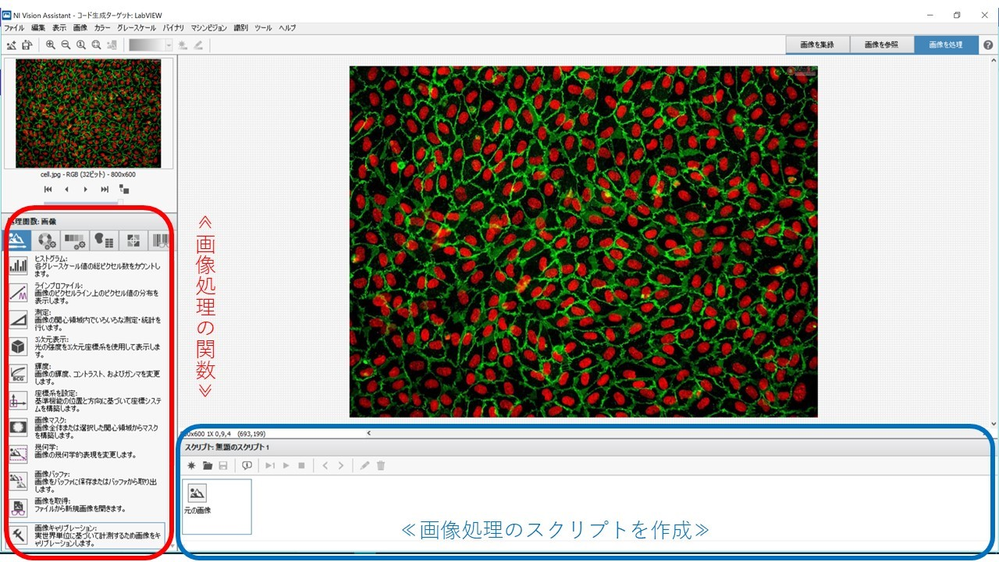
Task: Open the 表示 menu
Action: click(59, 28)
